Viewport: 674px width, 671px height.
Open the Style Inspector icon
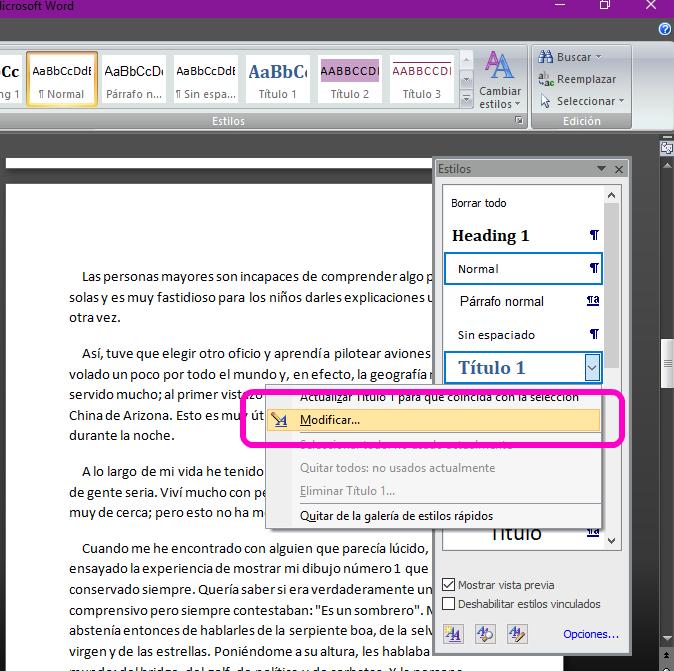click(485, 633)
